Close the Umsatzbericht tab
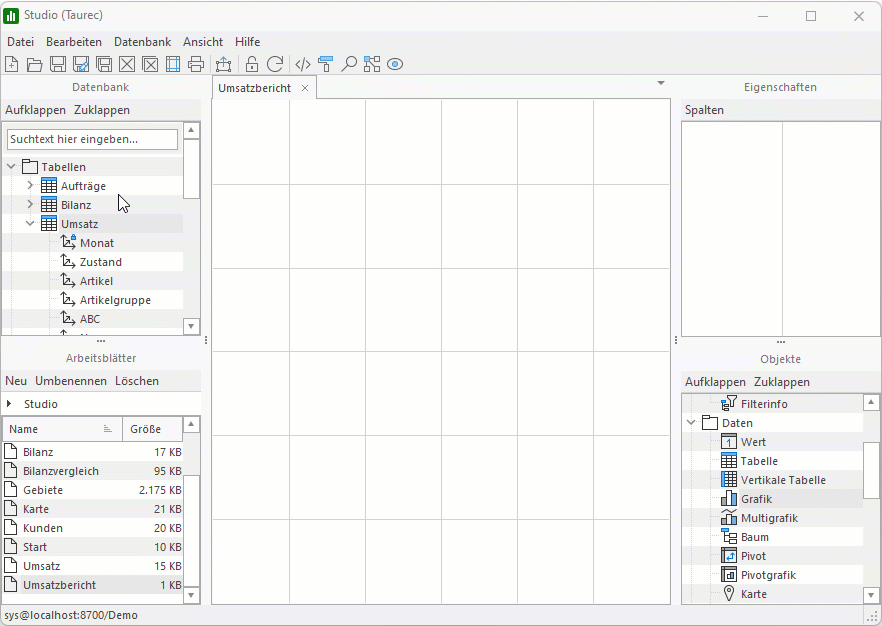 (x=305, y=88)
